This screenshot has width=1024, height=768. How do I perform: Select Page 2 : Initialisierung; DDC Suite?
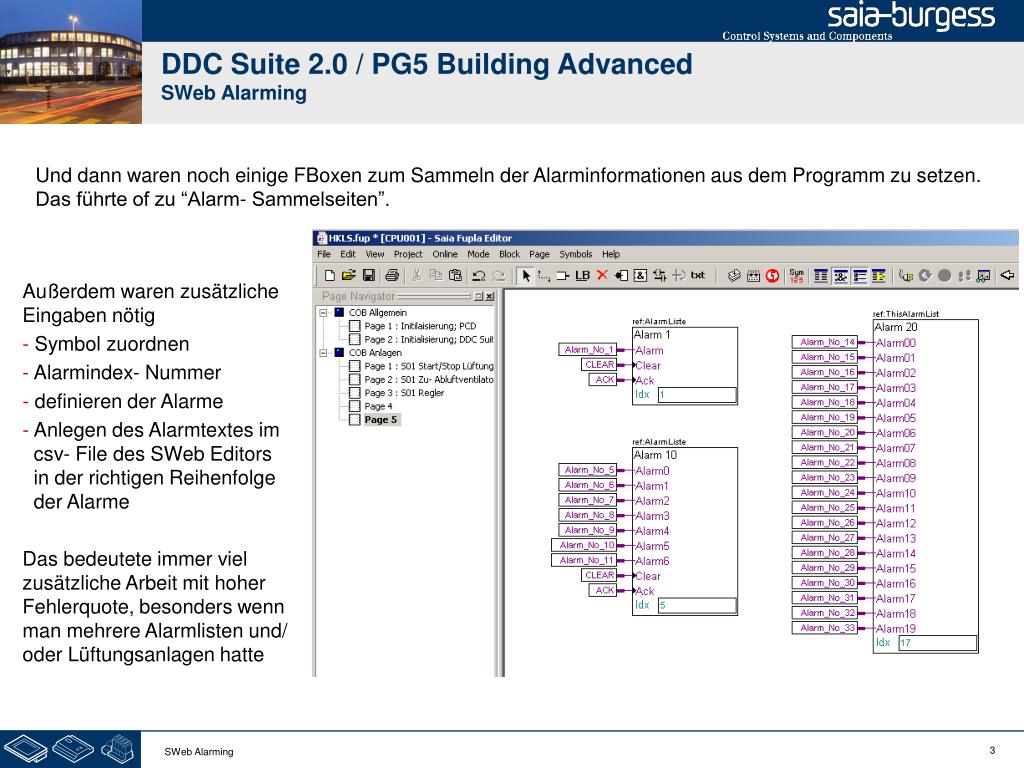click(x=428, y=340)
